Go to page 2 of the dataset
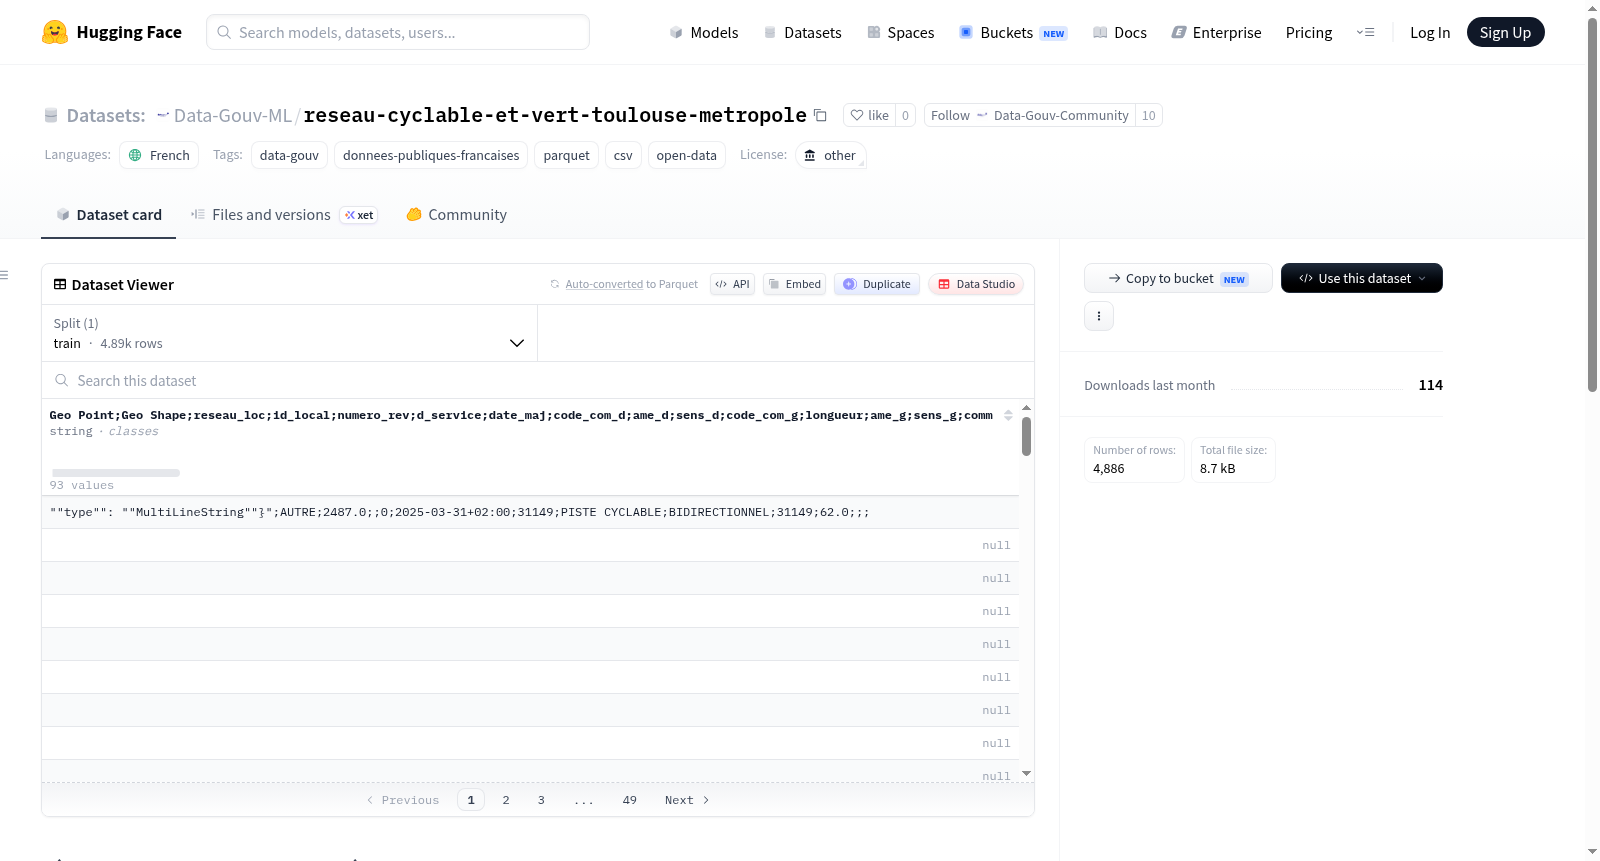This screenshot has height=861, width=1600. 506,800
